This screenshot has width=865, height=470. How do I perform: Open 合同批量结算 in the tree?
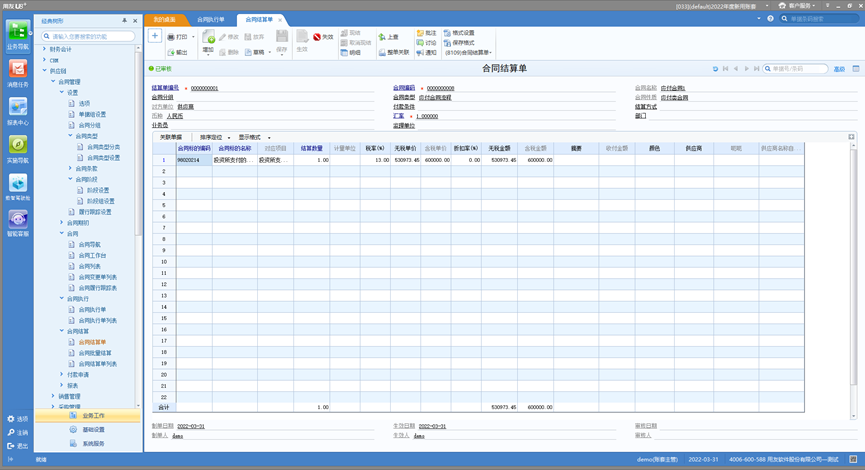coord(95,353)
